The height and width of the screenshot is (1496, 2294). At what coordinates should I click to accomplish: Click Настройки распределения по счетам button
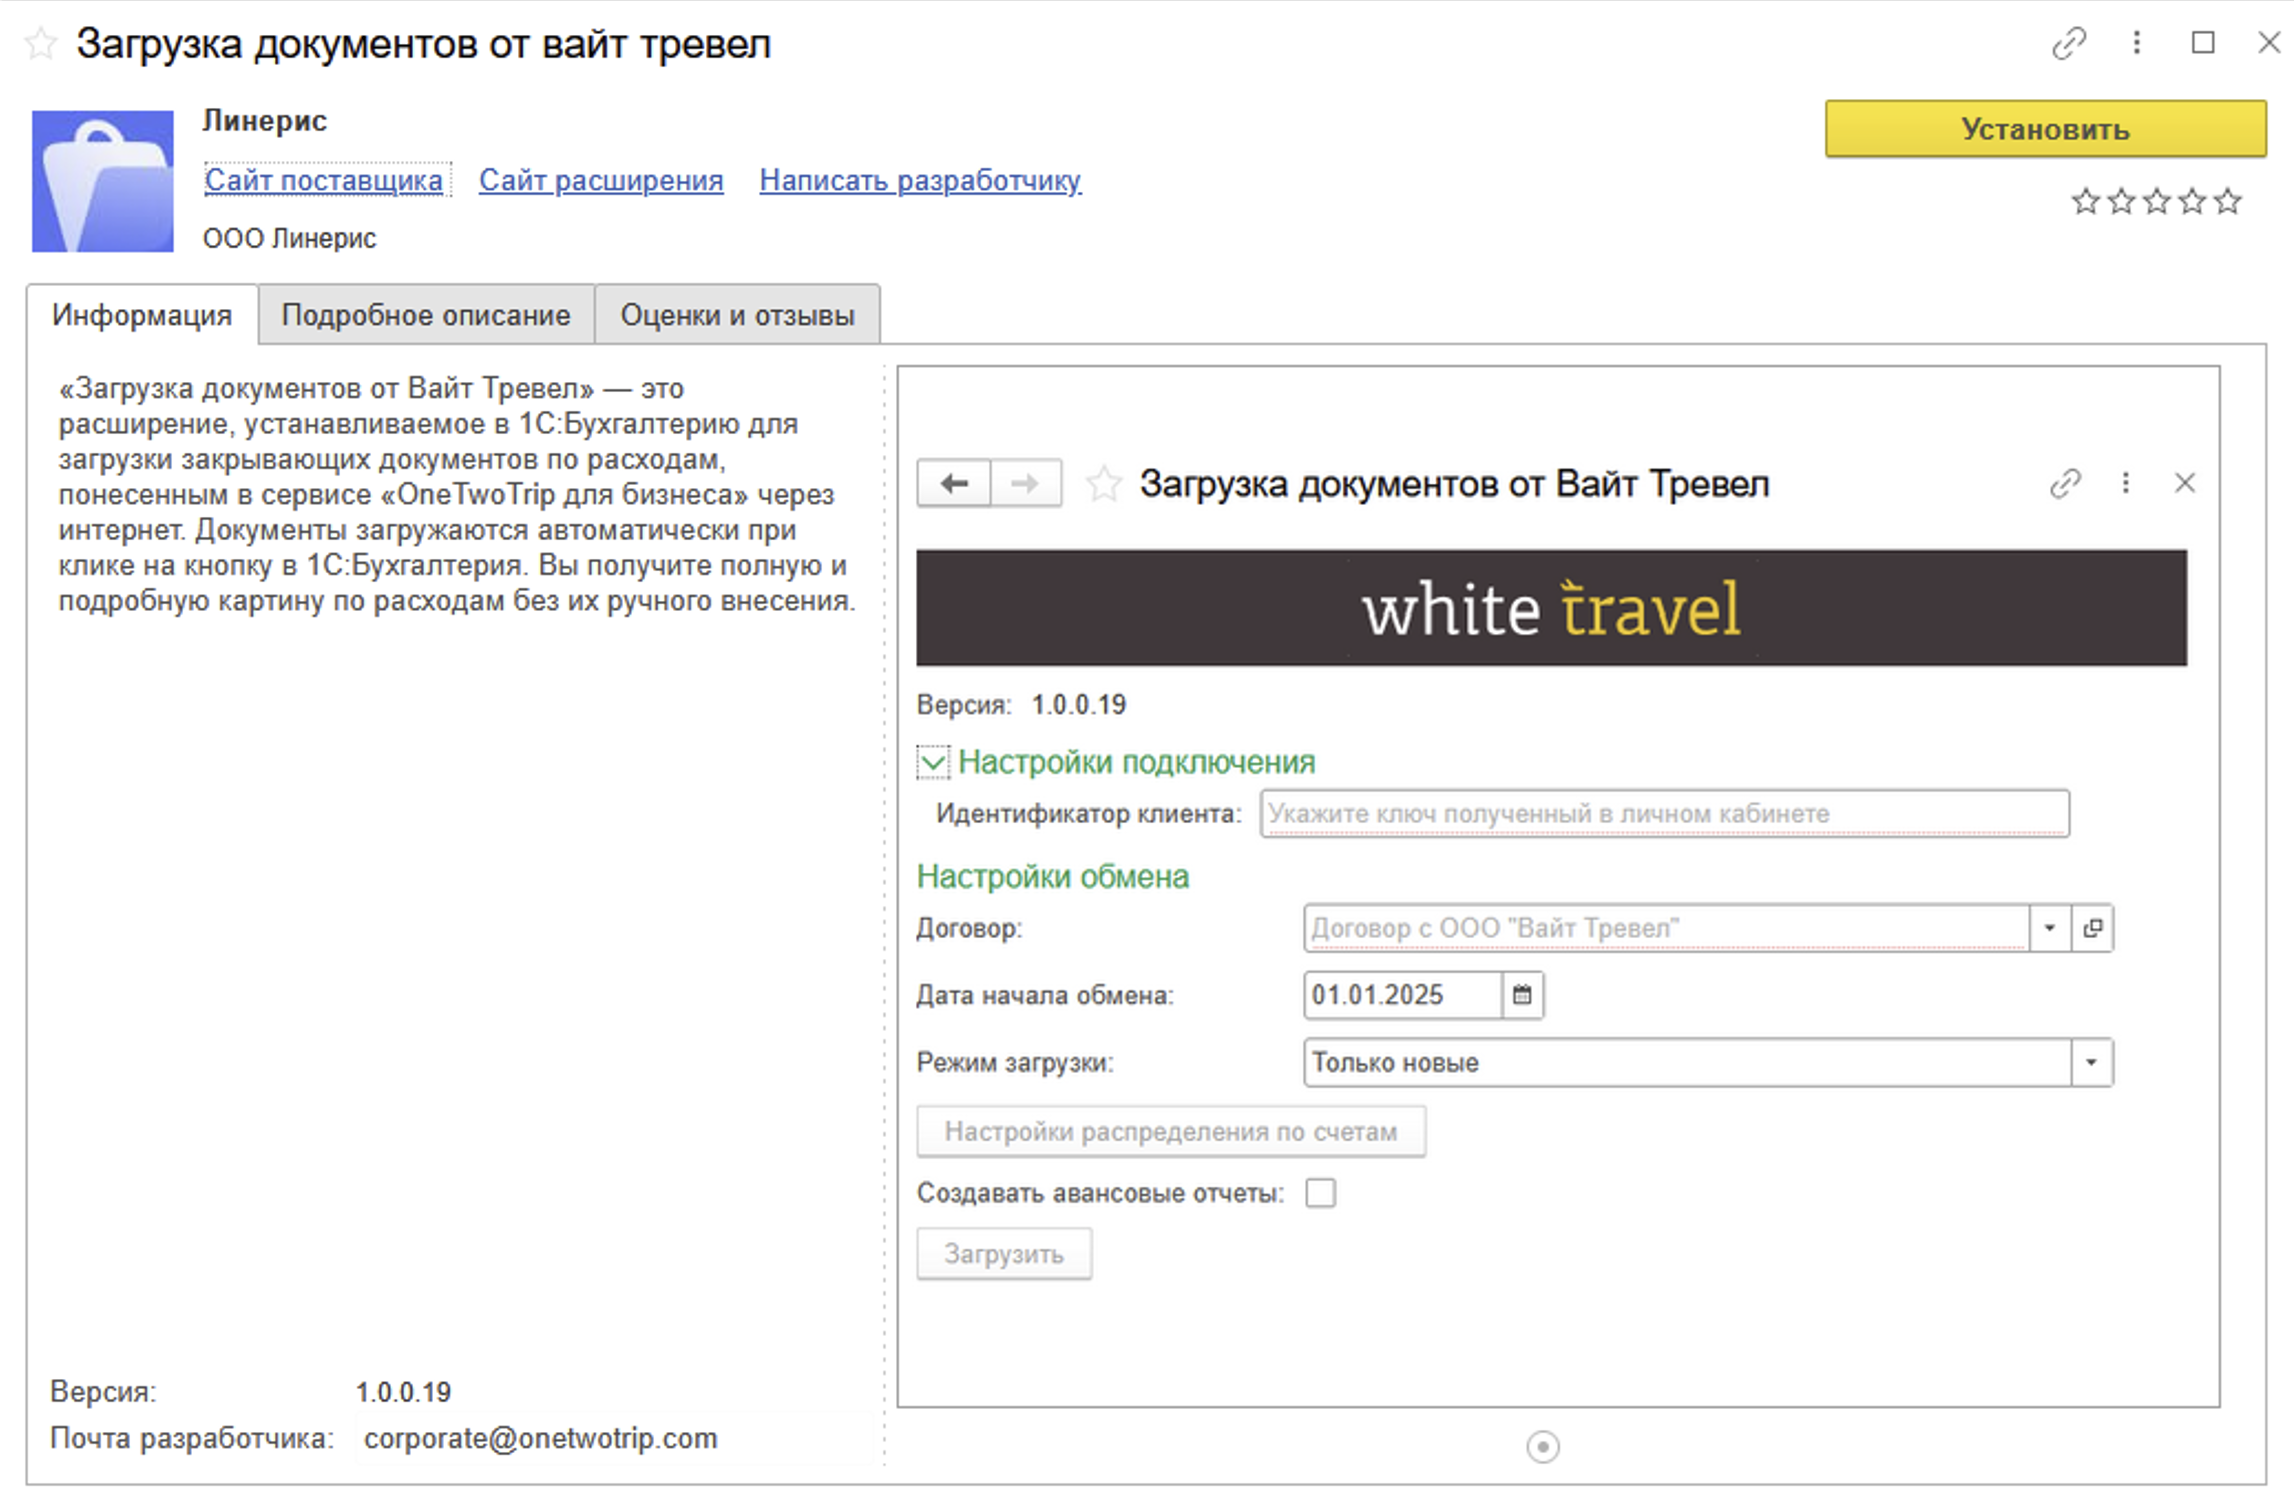pyautogui.click(x=1171, y=1132)
